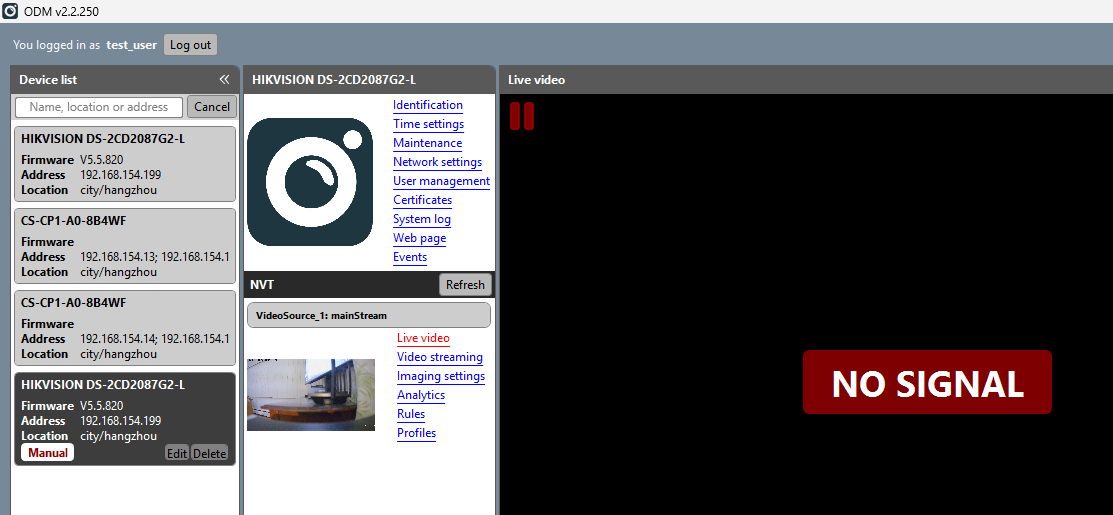Click the Manual badge on selected device

pos(48,453)
